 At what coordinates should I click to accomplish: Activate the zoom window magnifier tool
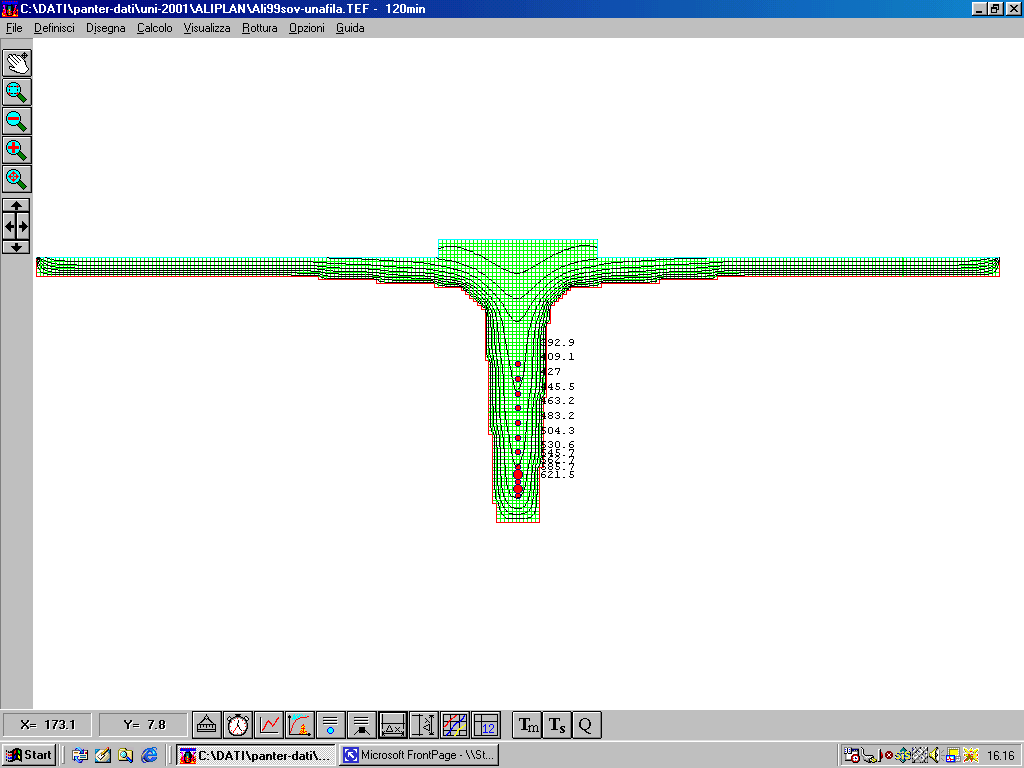(x=17, y=92)
